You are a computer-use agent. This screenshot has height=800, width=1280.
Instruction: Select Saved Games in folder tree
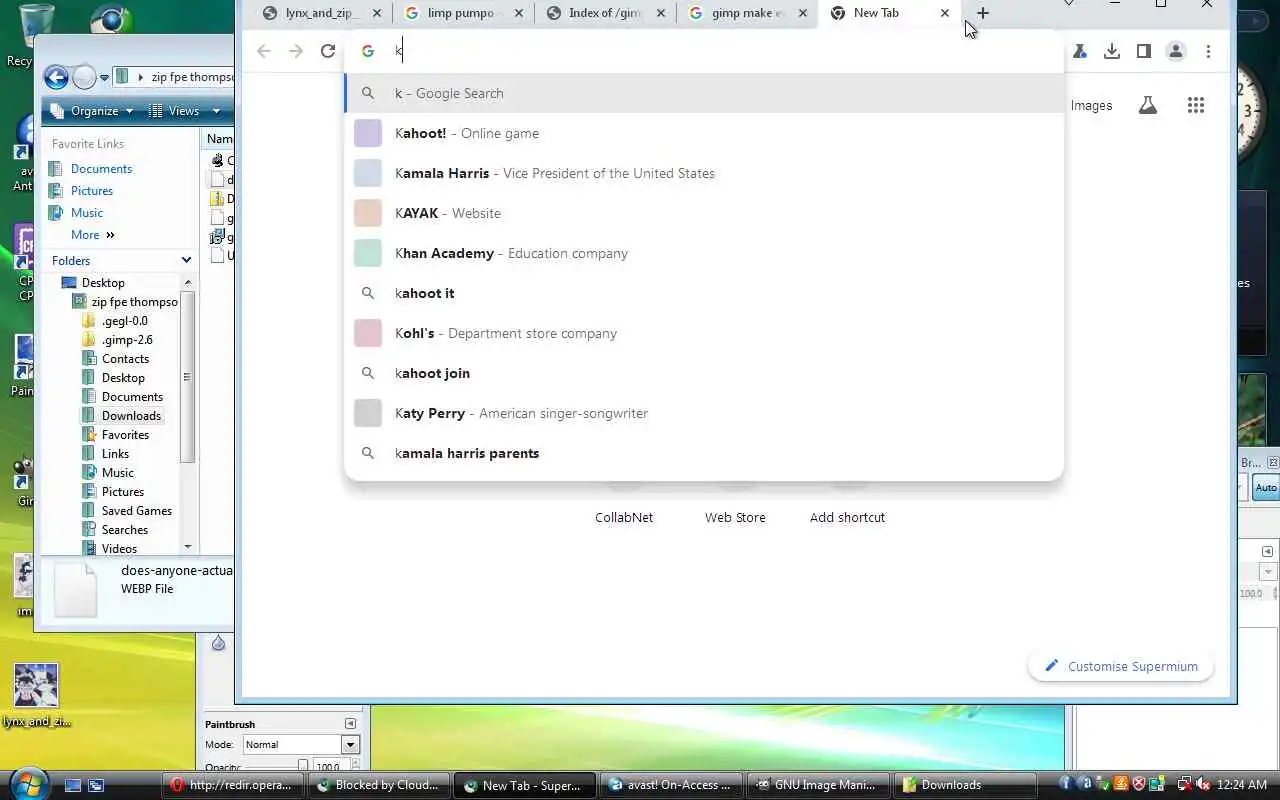137,511
